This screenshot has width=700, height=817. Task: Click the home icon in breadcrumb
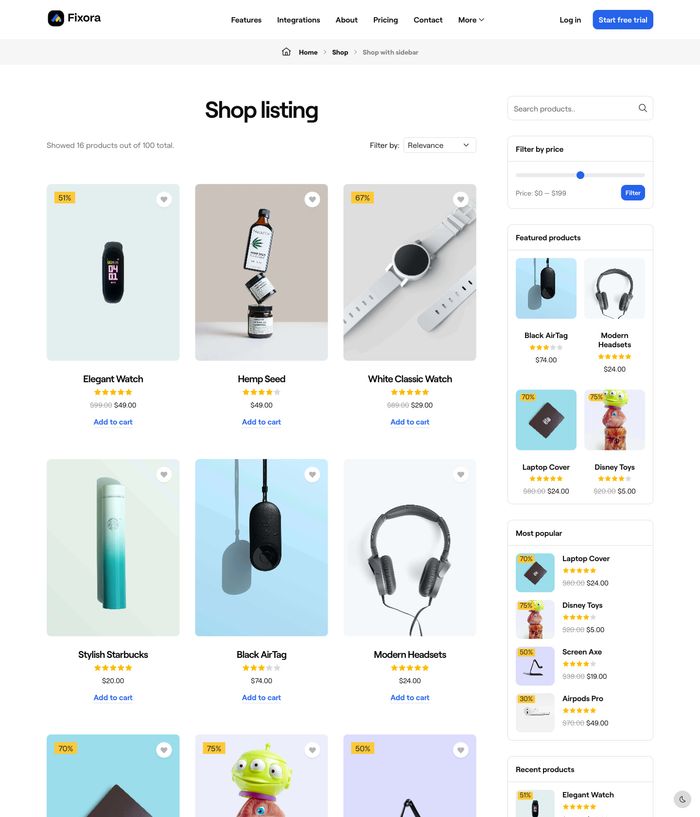tap(286, 52)
